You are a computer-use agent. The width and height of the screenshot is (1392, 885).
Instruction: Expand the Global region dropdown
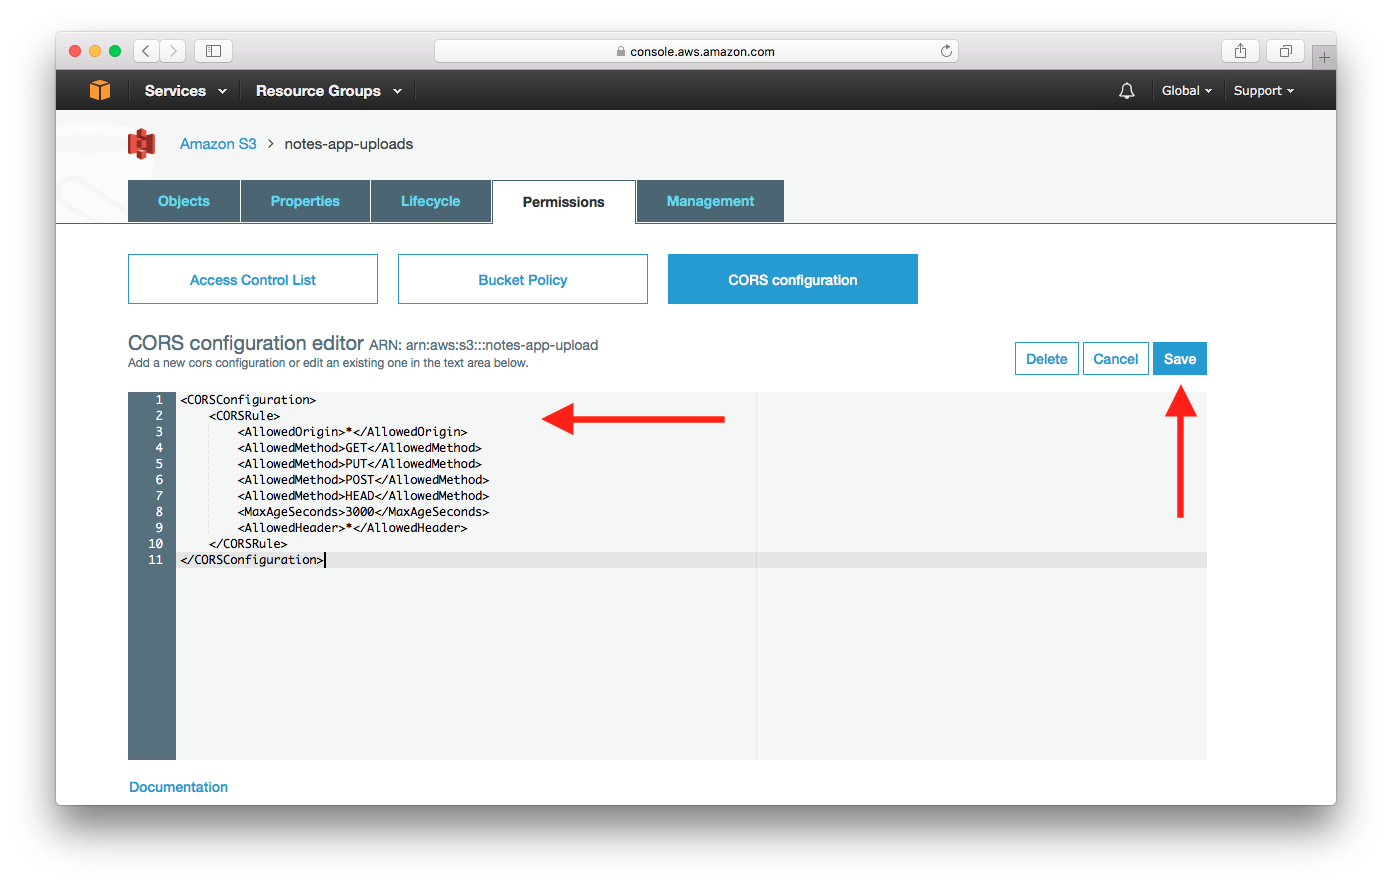pos(1187,91)
